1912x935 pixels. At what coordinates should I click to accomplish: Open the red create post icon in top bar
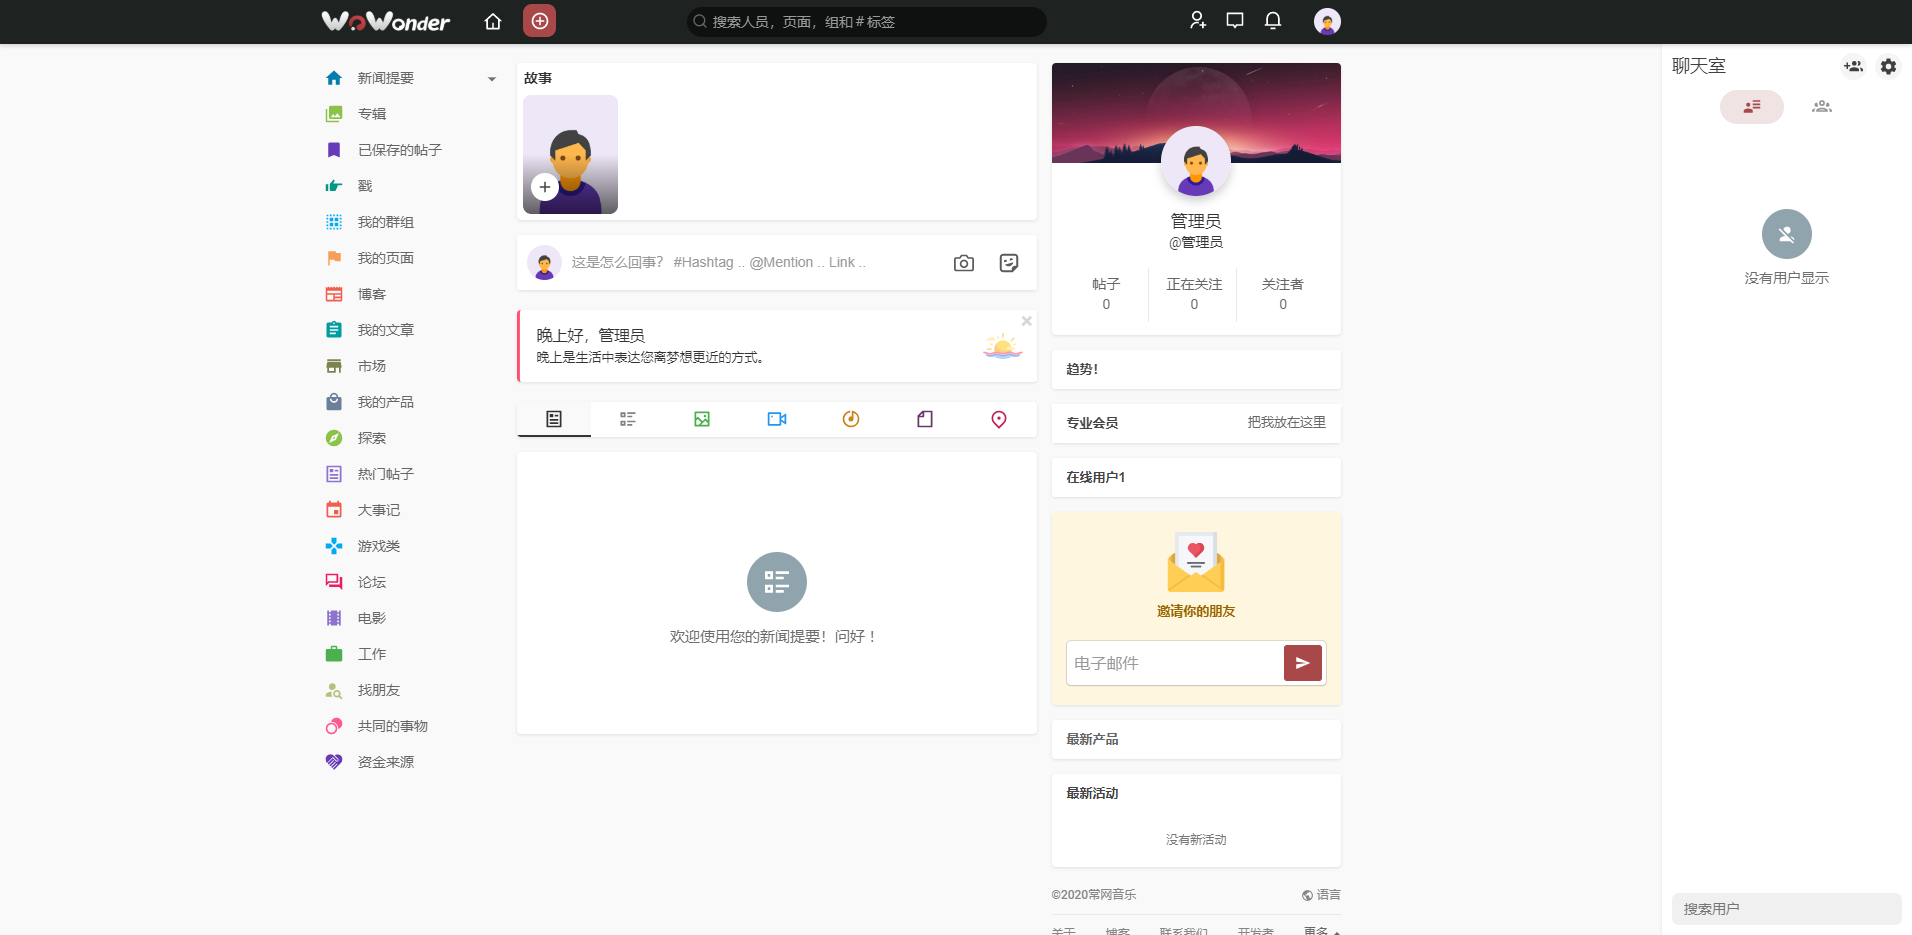click(x=539, y=21)
